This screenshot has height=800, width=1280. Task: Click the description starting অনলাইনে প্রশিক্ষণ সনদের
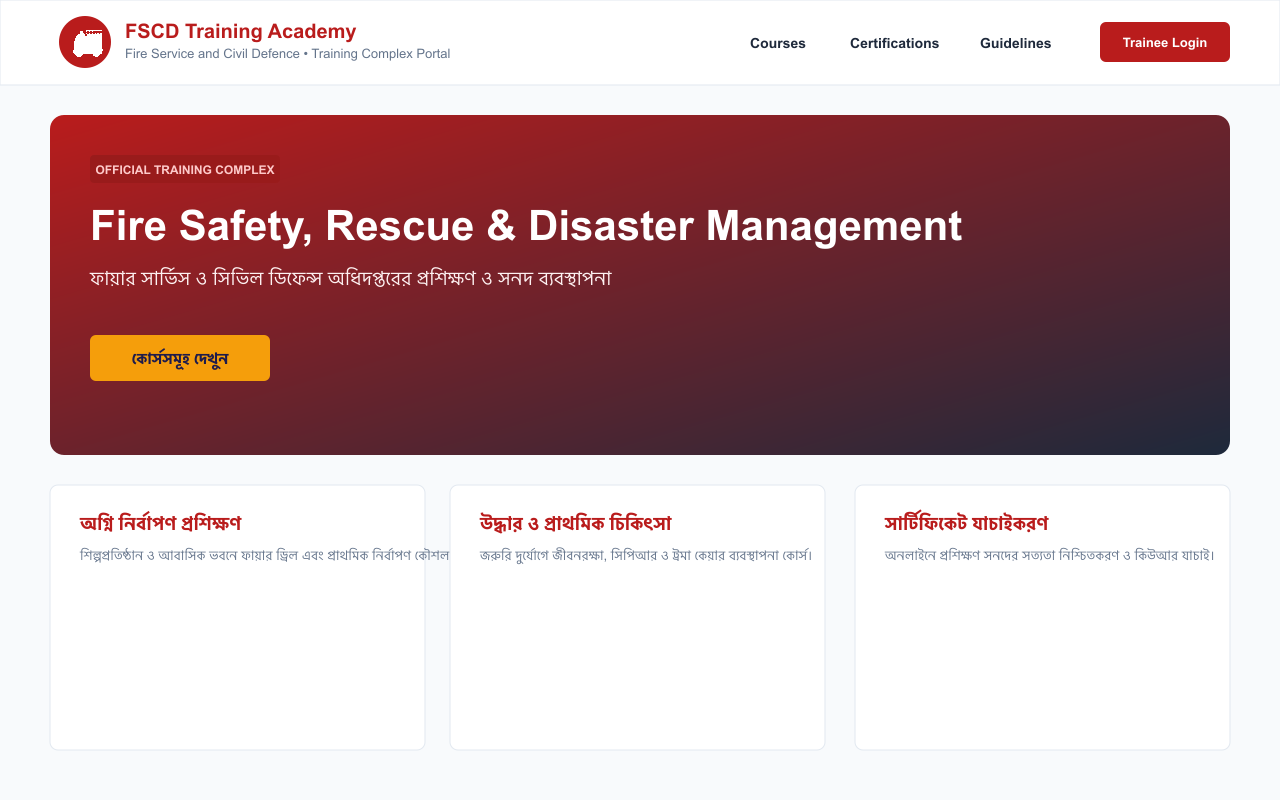[1050, 555]
